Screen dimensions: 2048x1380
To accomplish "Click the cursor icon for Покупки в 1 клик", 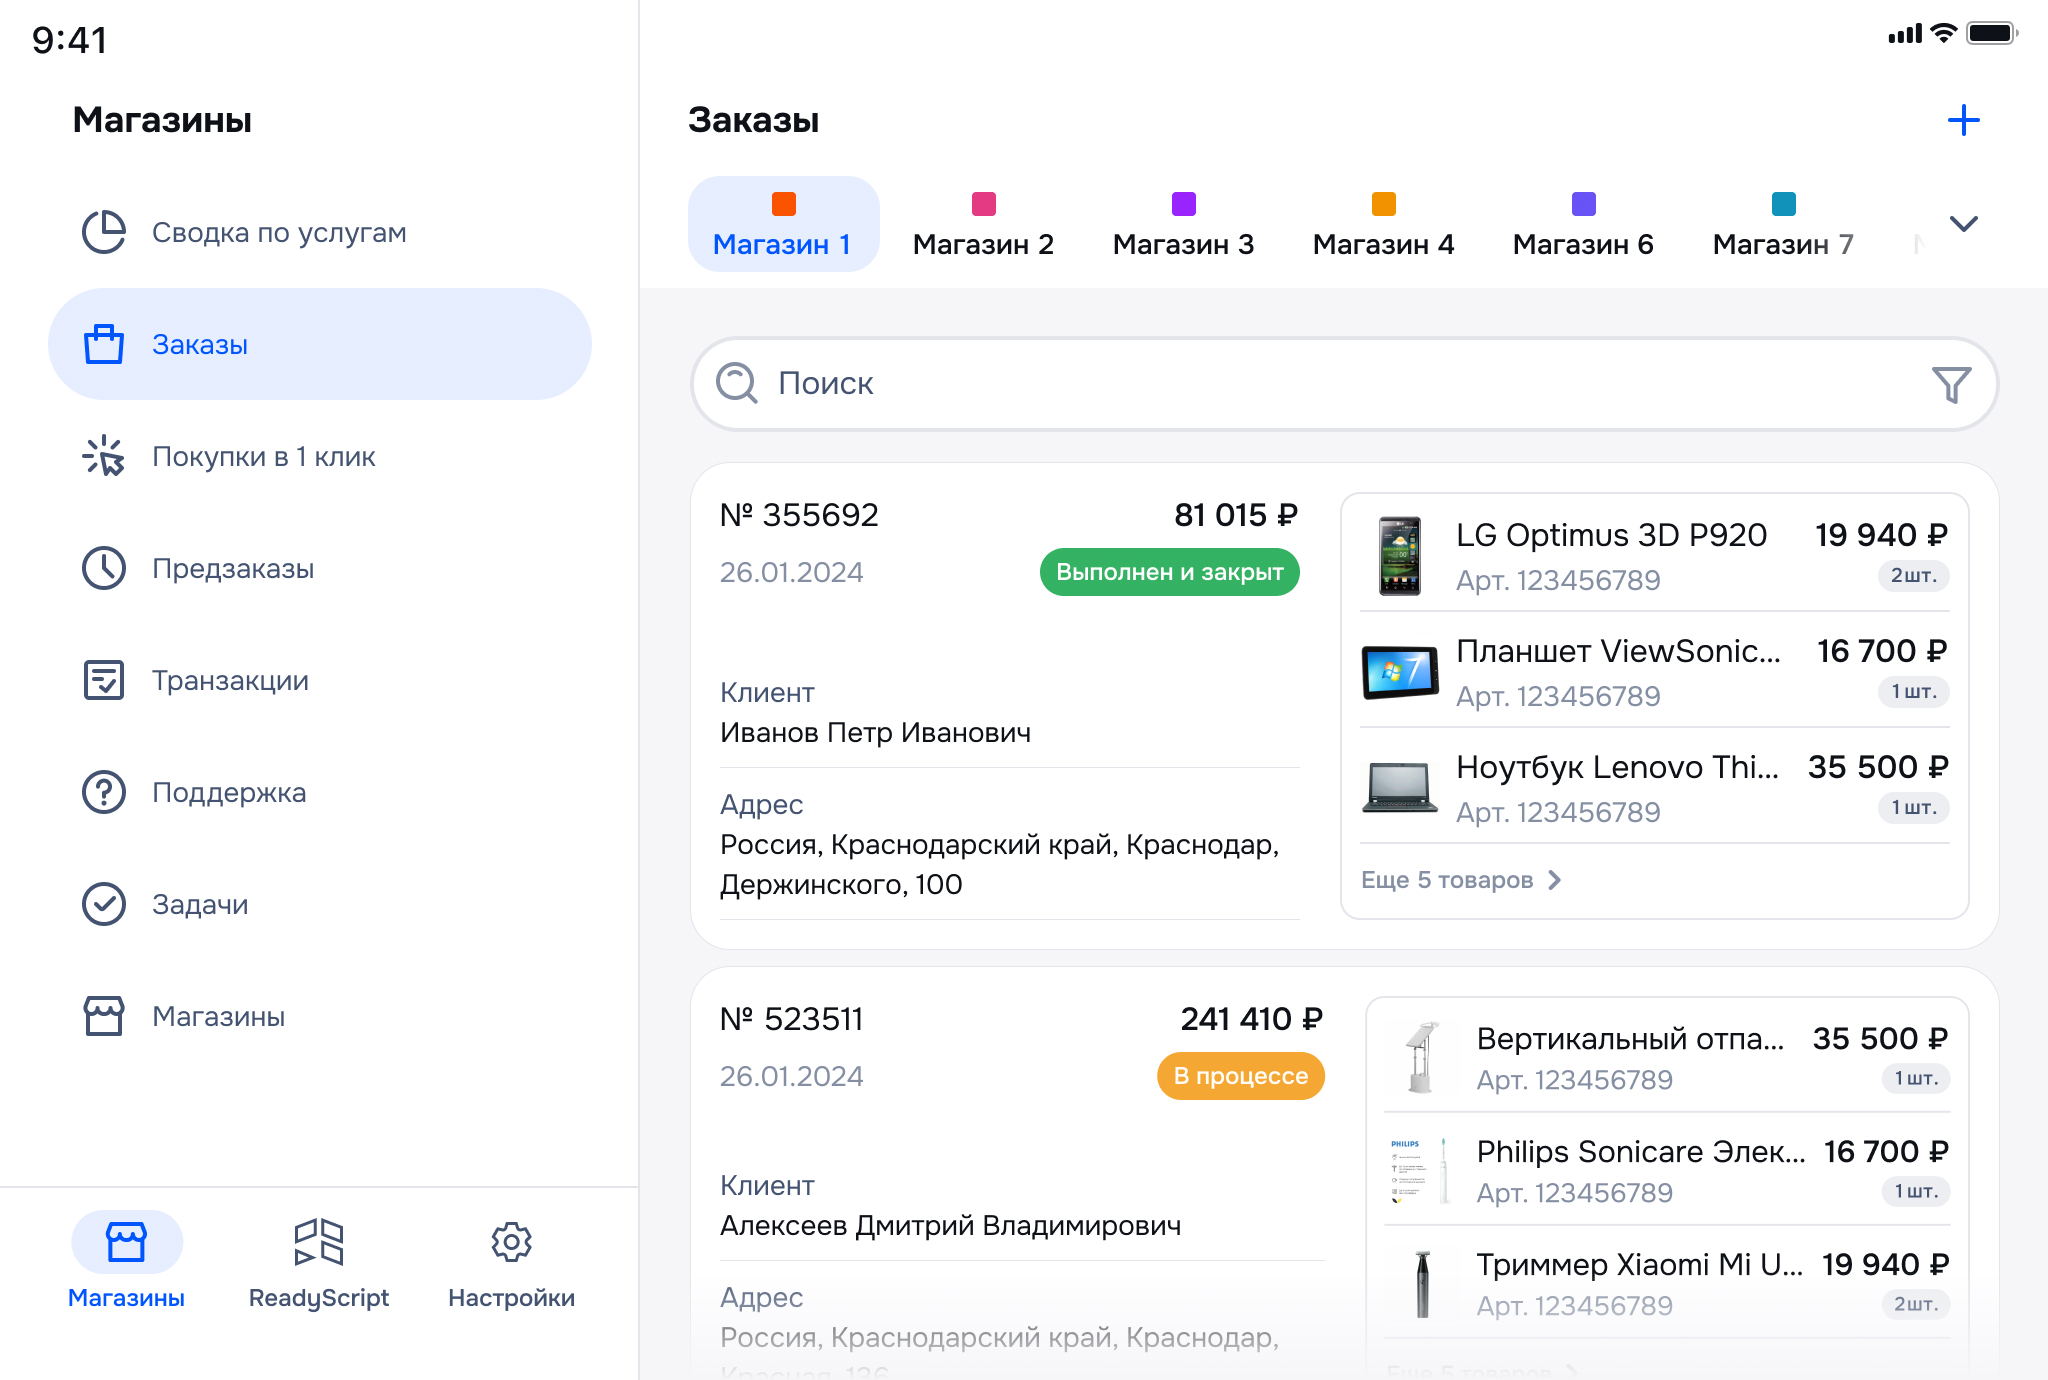I will [x=104, y=456].
